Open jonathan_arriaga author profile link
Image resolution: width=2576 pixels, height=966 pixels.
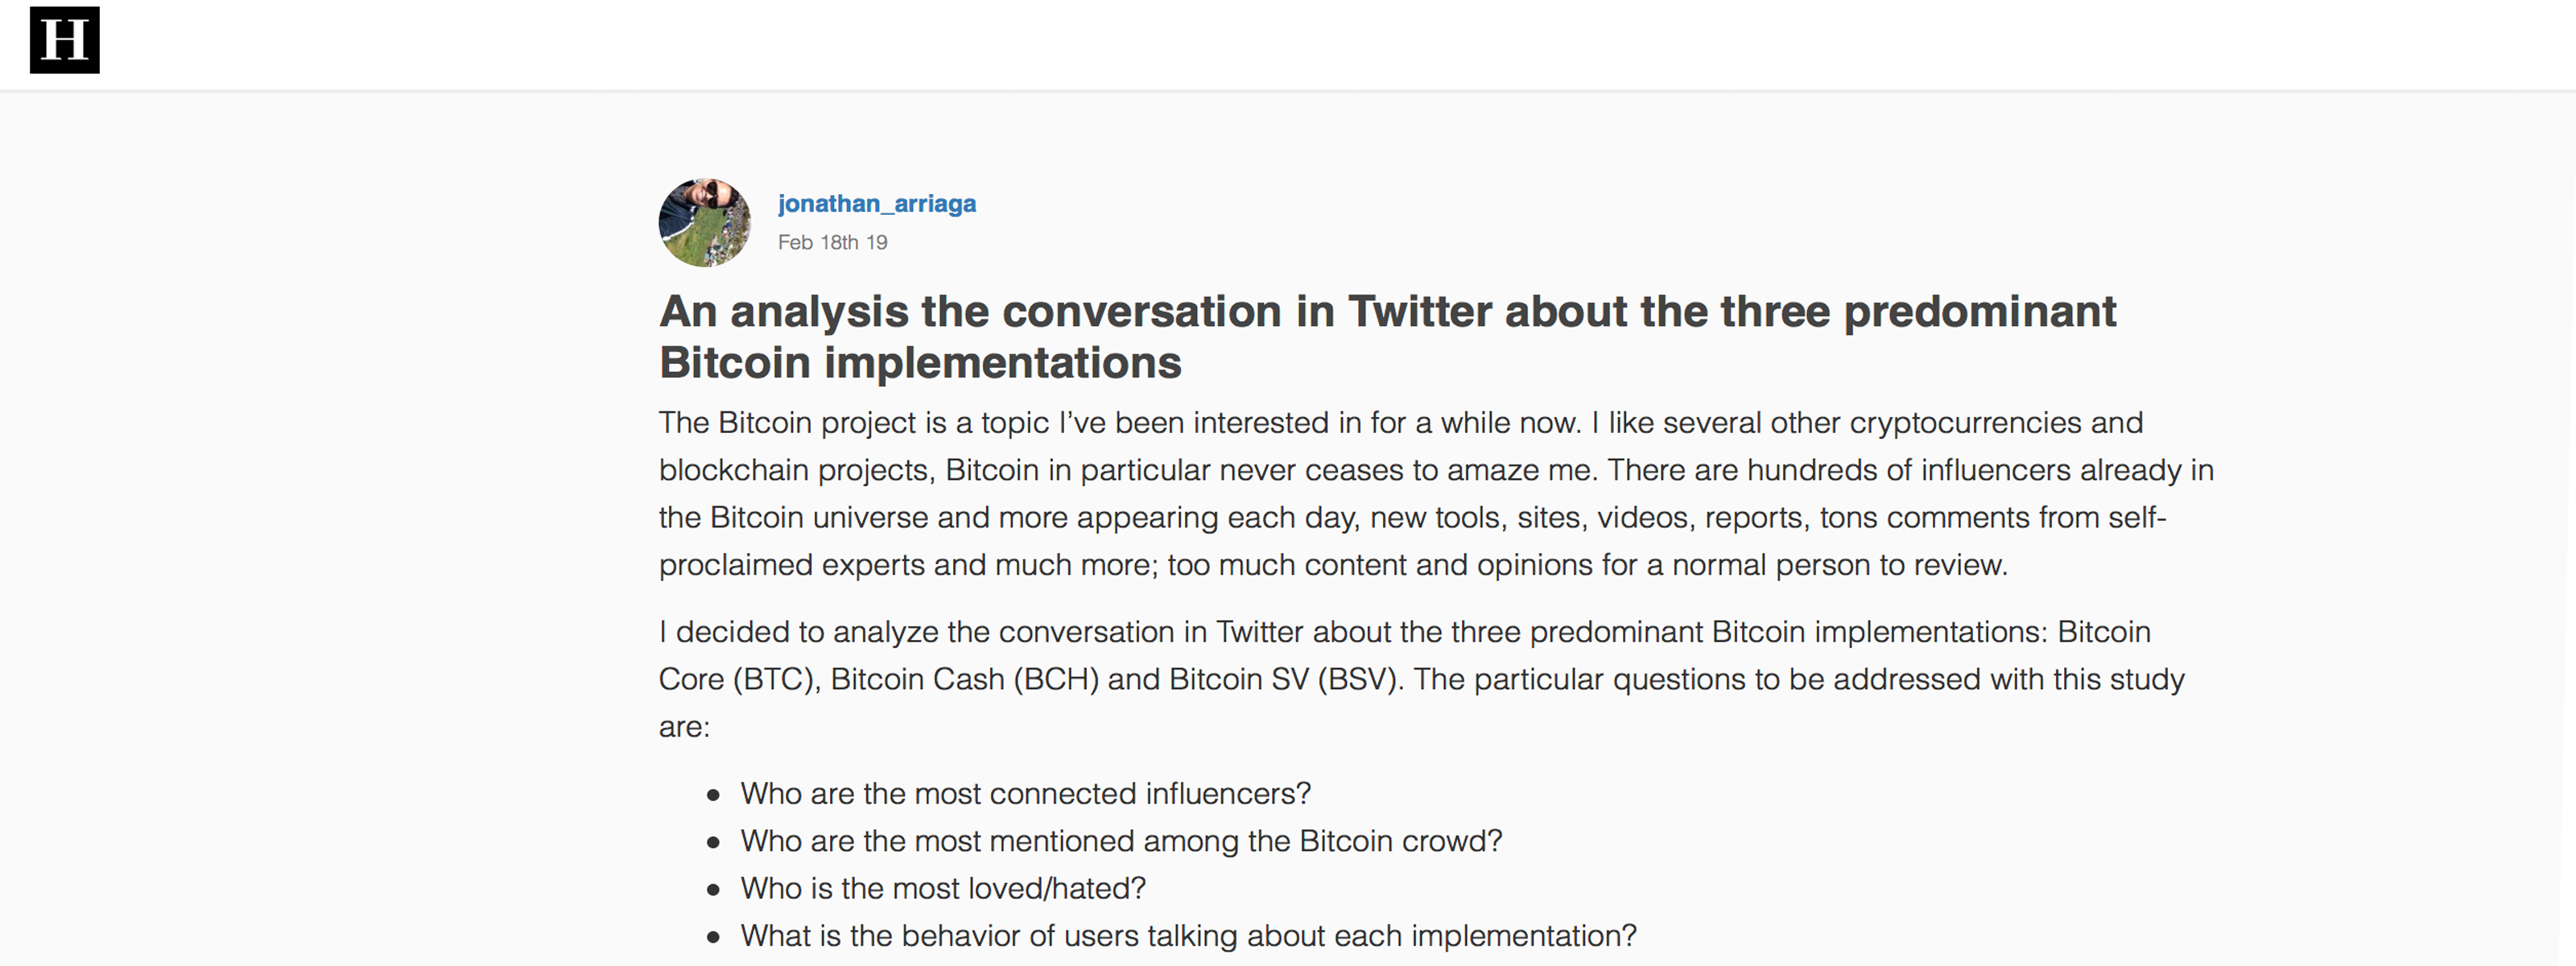(x=876, y=204)
